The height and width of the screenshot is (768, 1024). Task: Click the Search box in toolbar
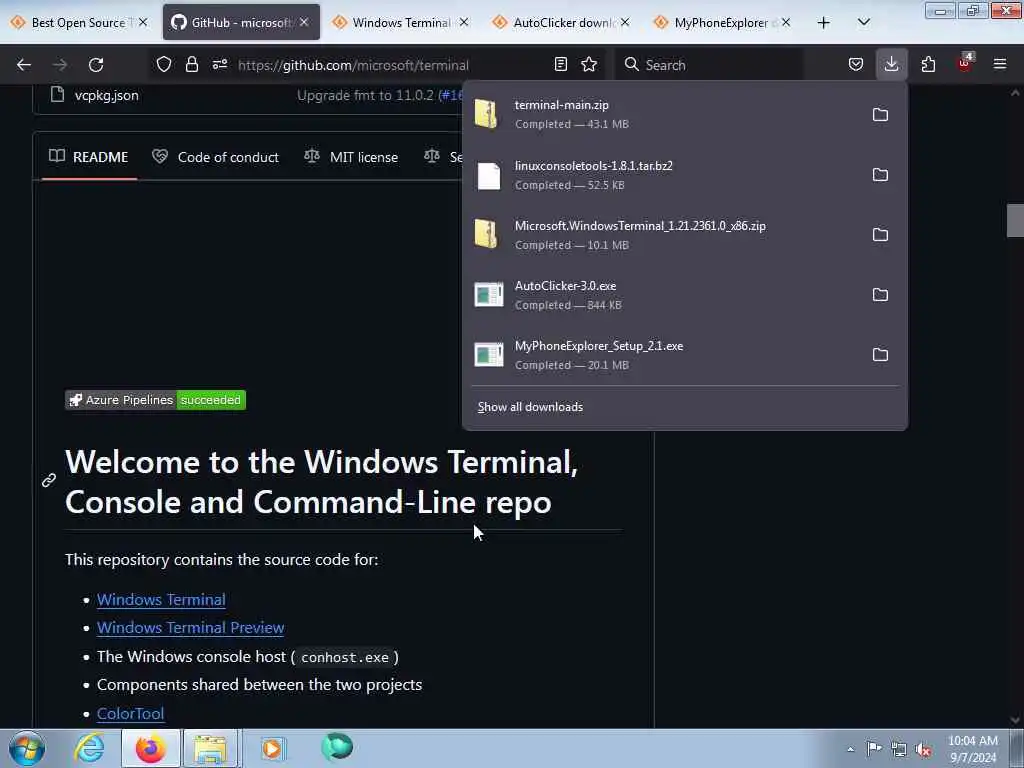coord(709,65)
